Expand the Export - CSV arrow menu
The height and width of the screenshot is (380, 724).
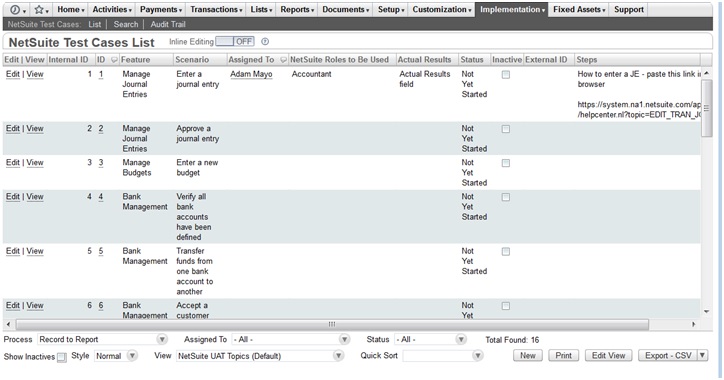pos(702,356)
